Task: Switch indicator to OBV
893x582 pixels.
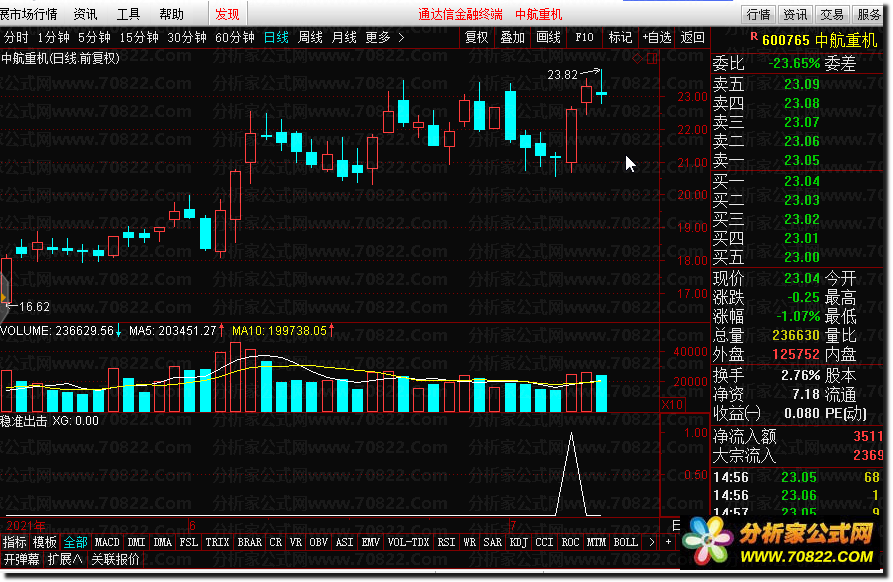Action: (x=318, y=542)
